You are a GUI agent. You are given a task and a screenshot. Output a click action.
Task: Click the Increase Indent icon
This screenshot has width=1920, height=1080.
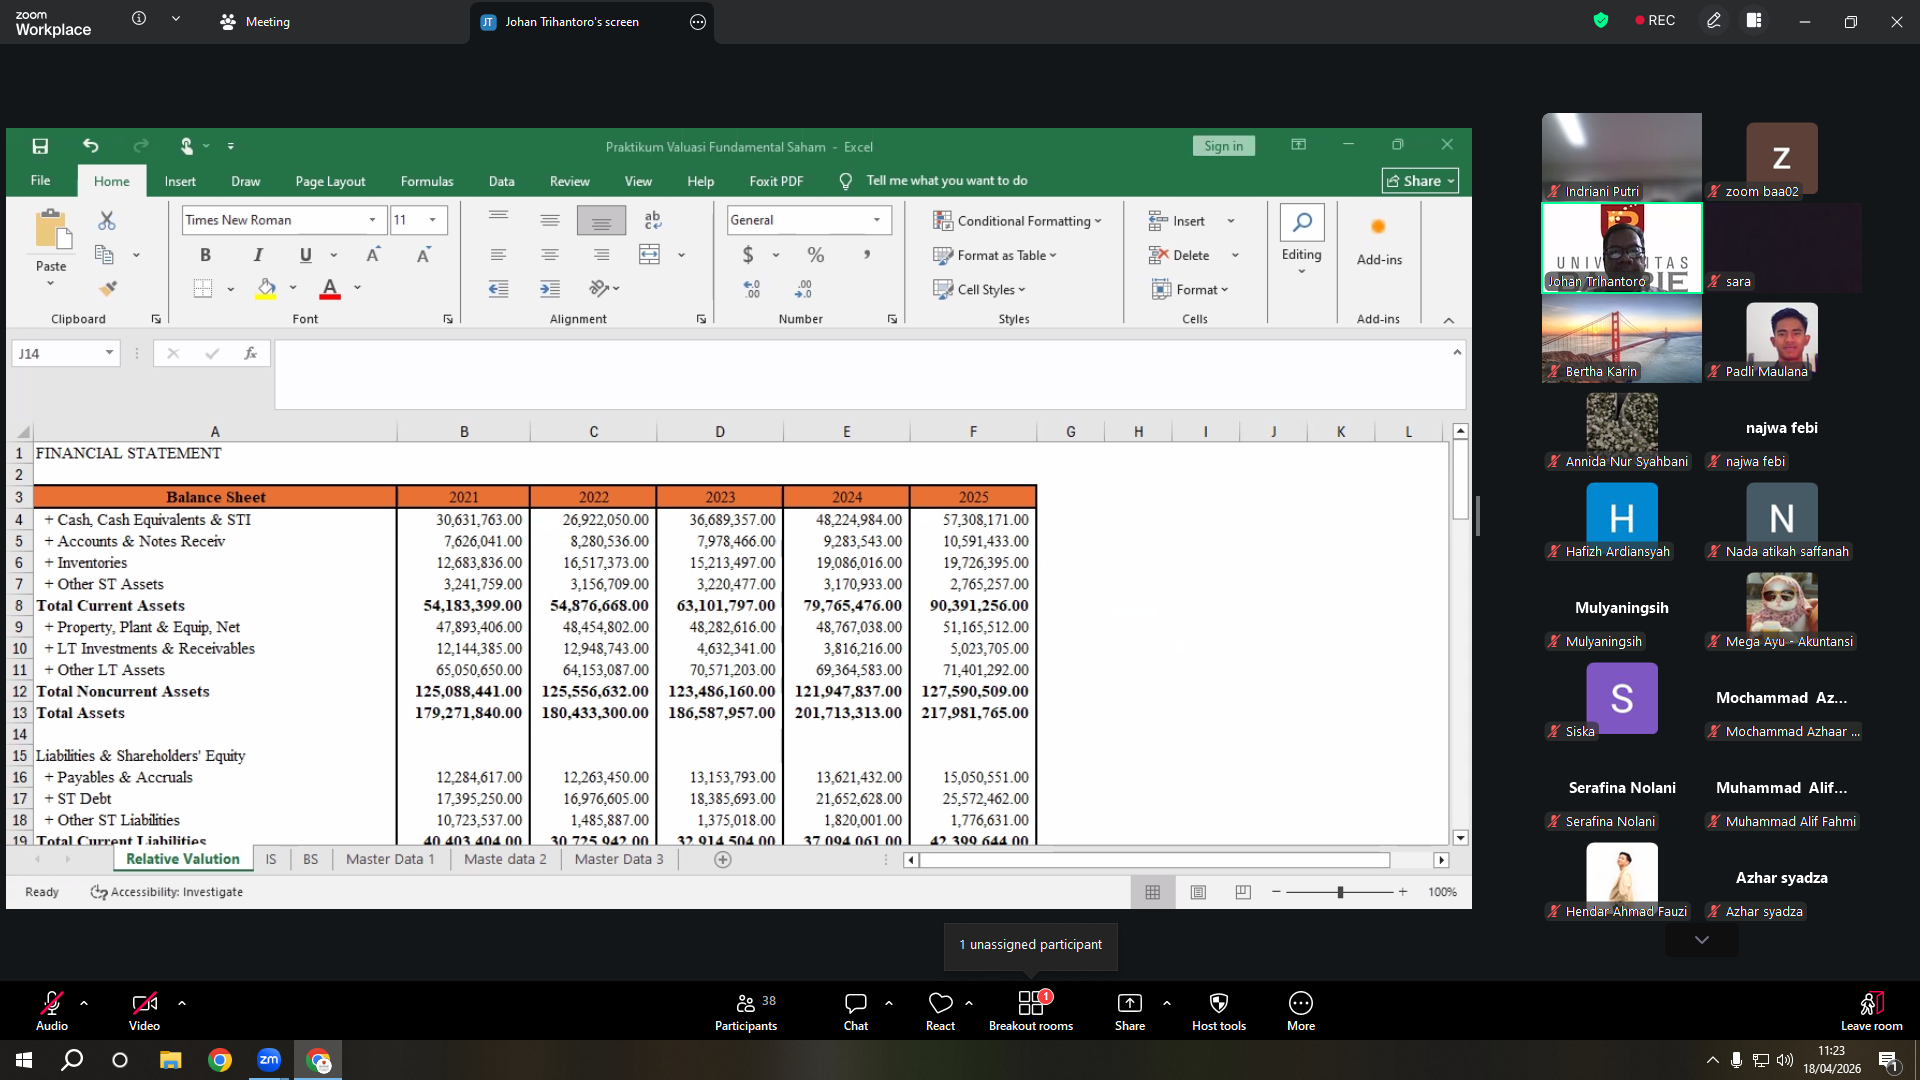550,289
